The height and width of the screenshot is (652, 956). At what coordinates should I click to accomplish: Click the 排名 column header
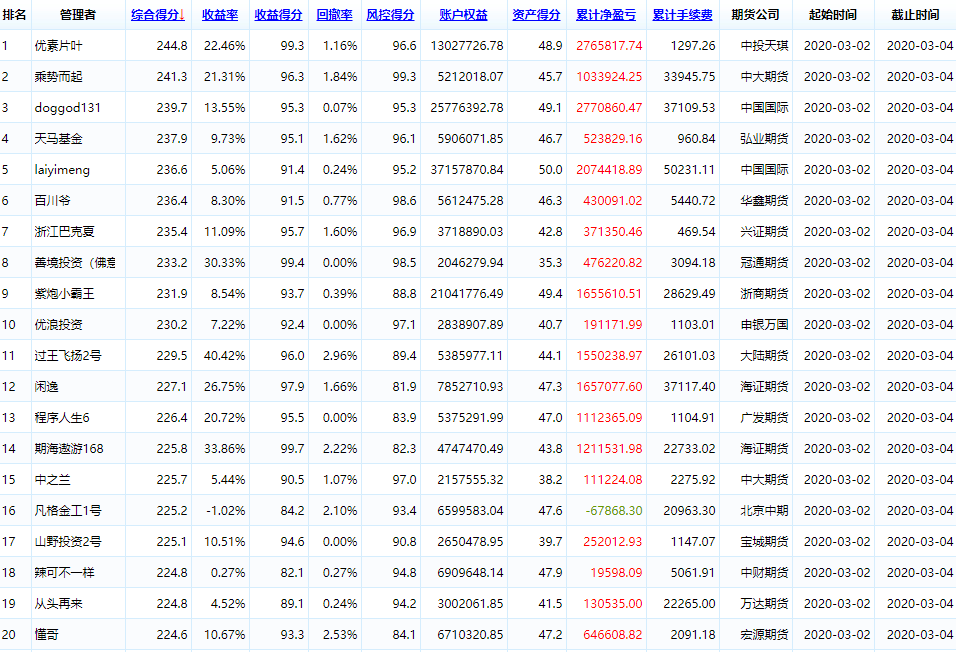pos(14,15)
